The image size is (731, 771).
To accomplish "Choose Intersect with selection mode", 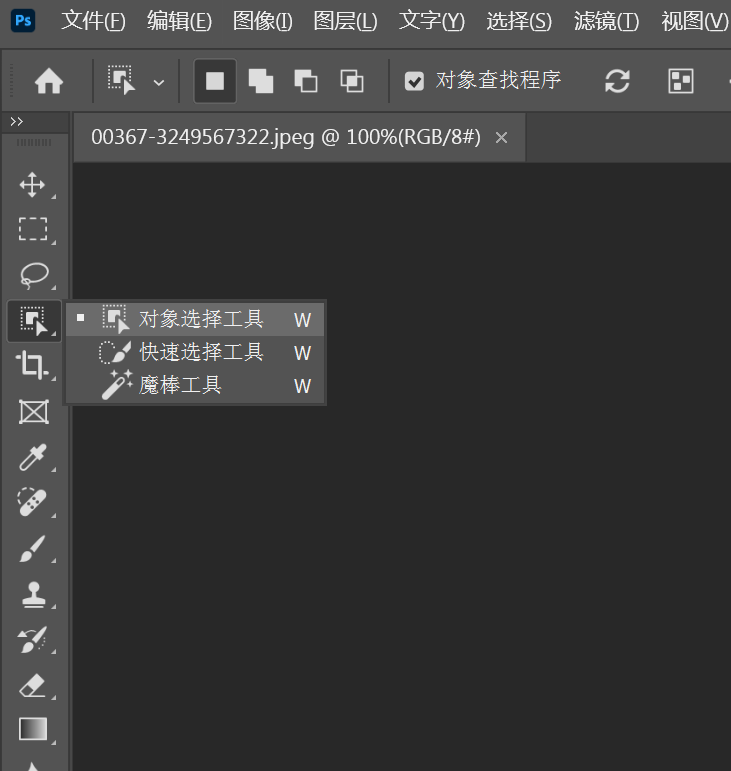I will pos(352,81).
